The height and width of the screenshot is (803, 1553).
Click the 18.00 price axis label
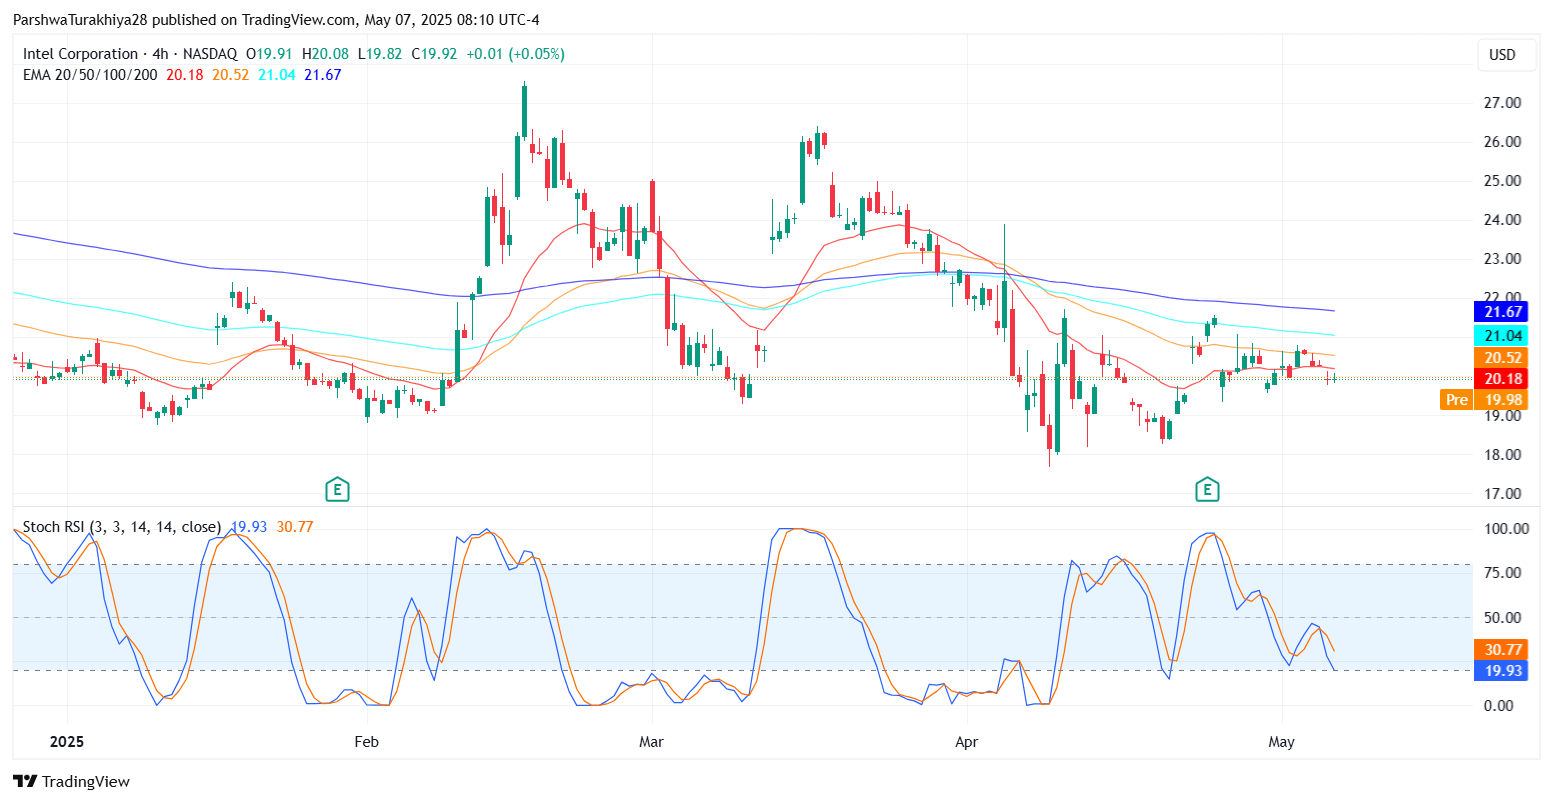pos(1503,455)
